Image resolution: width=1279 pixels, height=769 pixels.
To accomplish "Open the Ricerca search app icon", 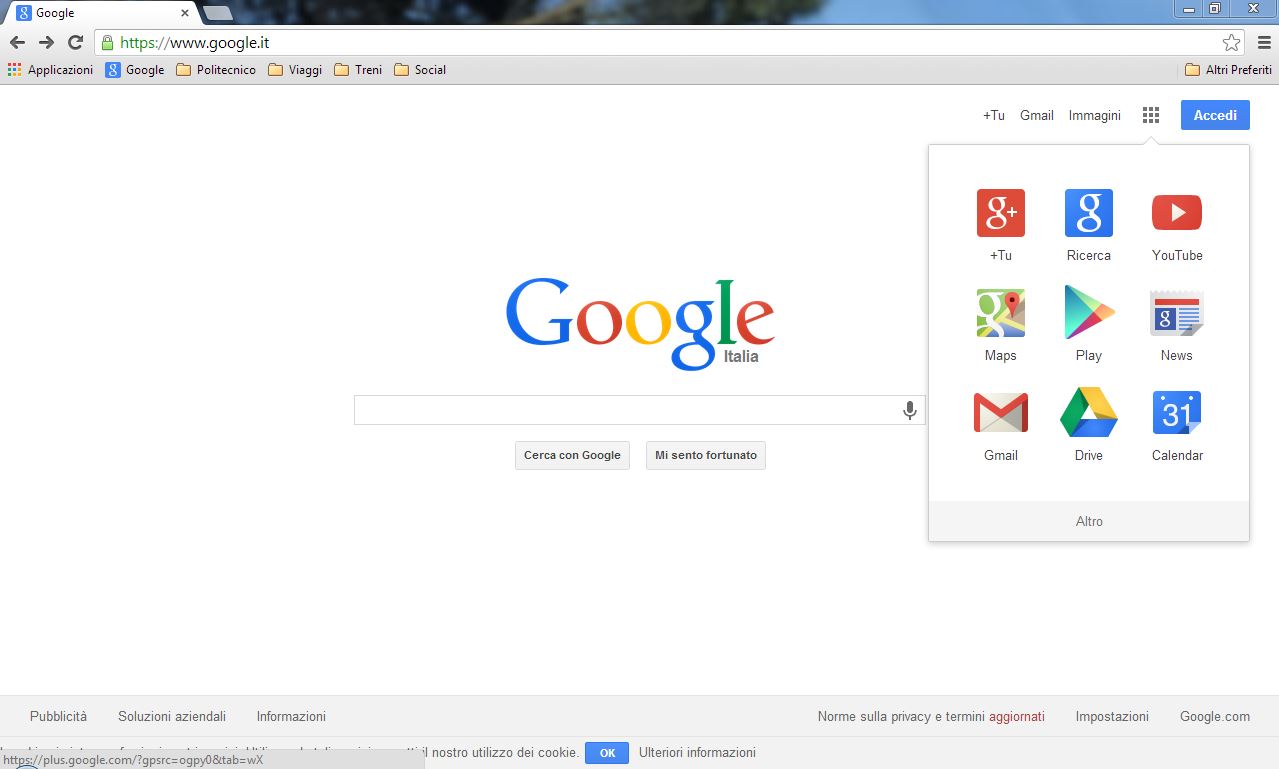I will tap(1089, 213).
